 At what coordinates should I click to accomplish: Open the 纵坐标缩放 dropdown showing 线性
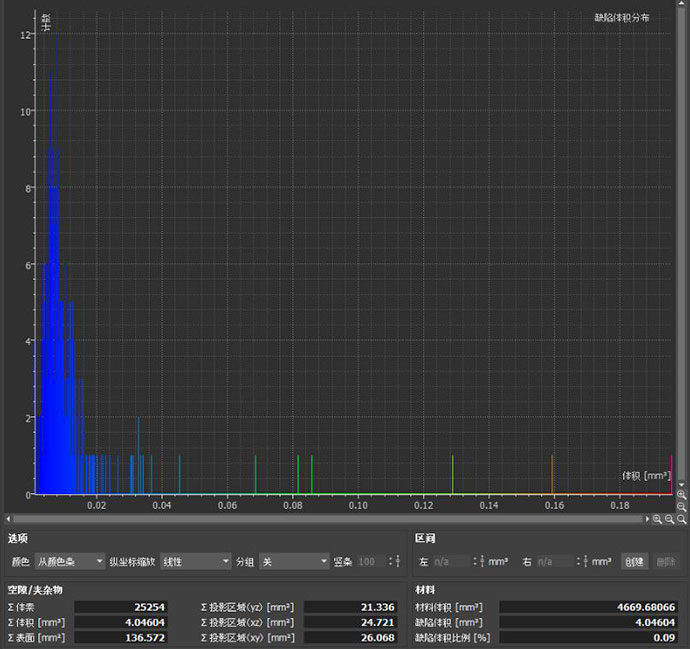tap(196, 562)
